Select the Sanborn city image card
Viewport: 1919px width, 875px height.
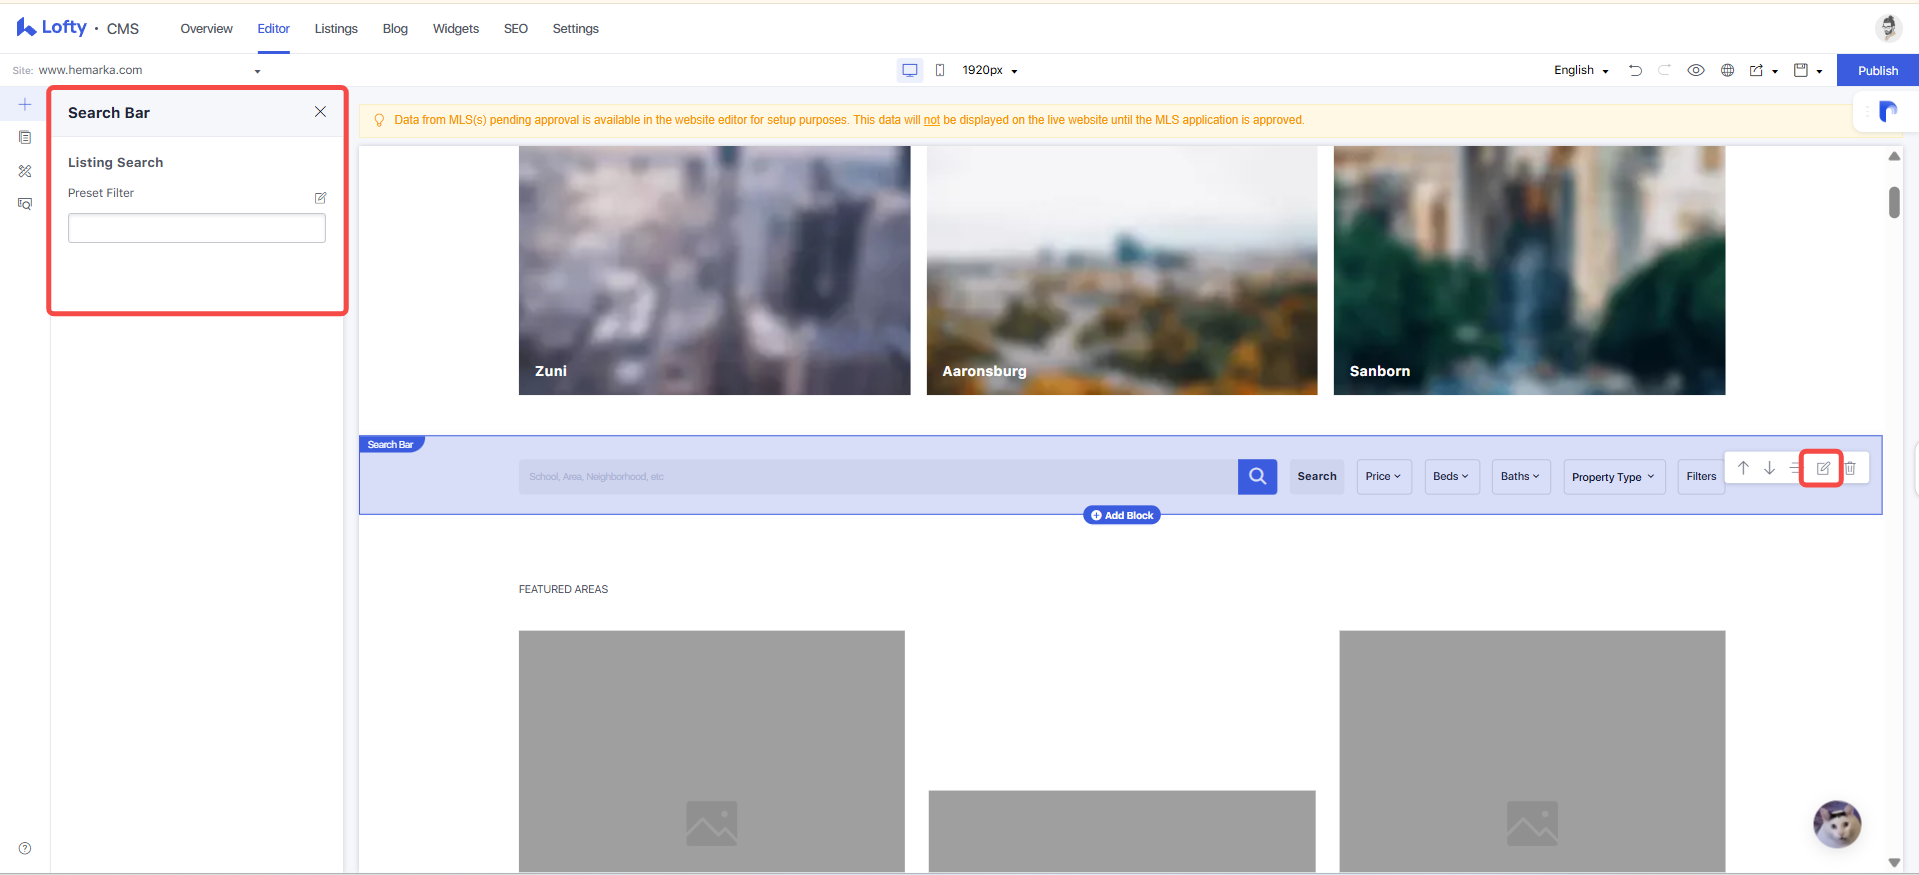point(1529,270)
